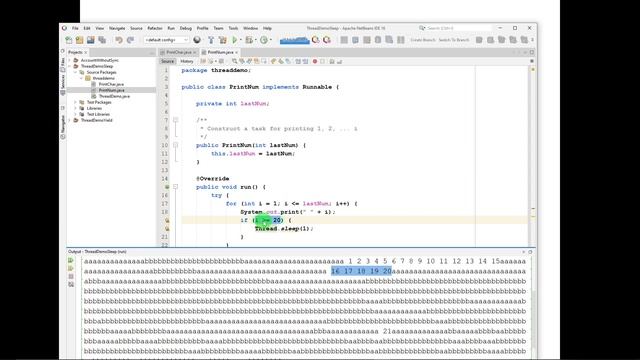
Task: Click the Shift Line Left icon in the editor toolbar
Action: (x=298, y=61)
